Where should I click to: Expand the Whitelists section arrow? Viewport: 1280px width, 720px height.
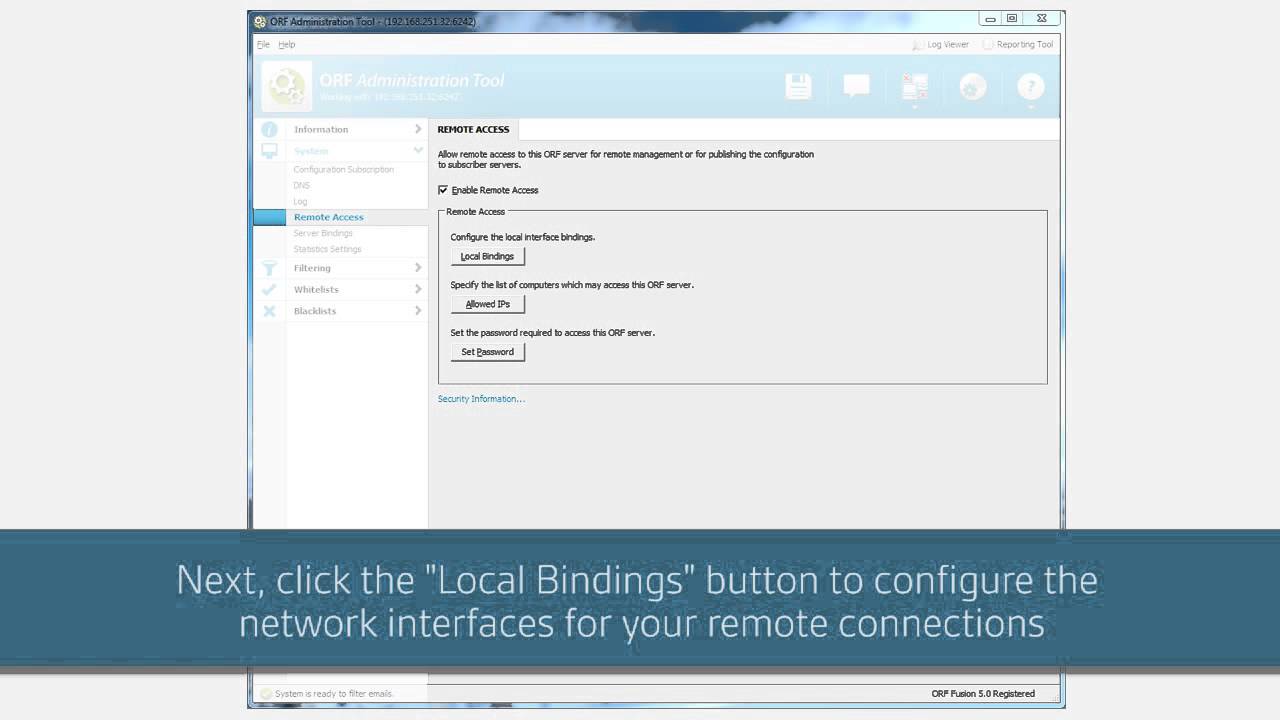coord(418,289)
